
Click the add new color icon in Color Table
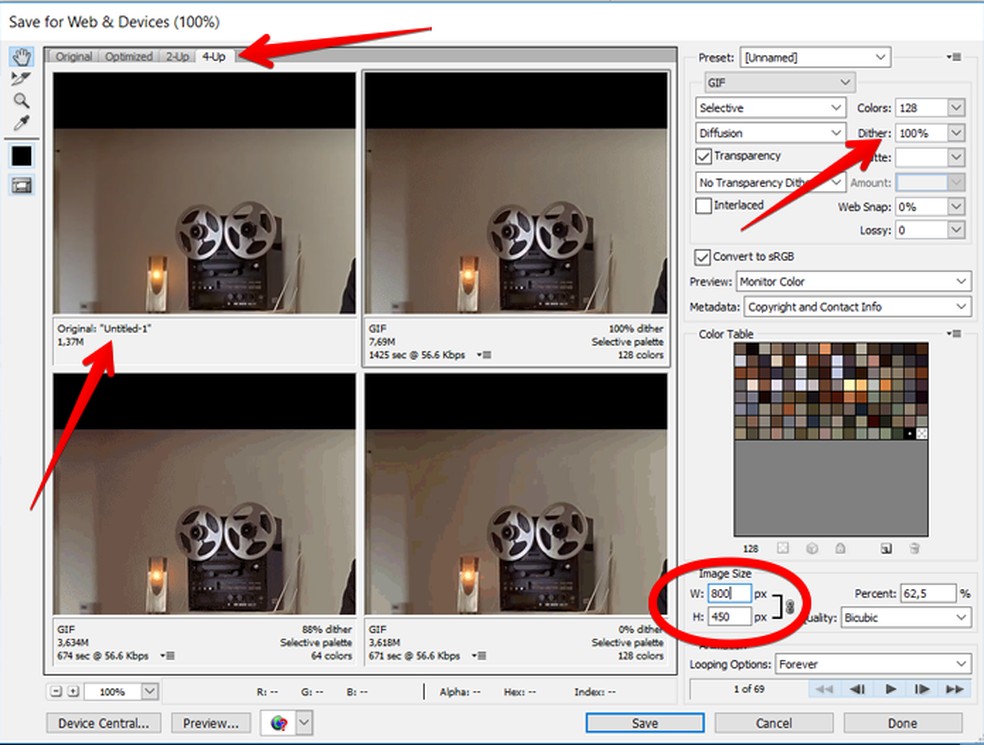[x=885, y=548]
